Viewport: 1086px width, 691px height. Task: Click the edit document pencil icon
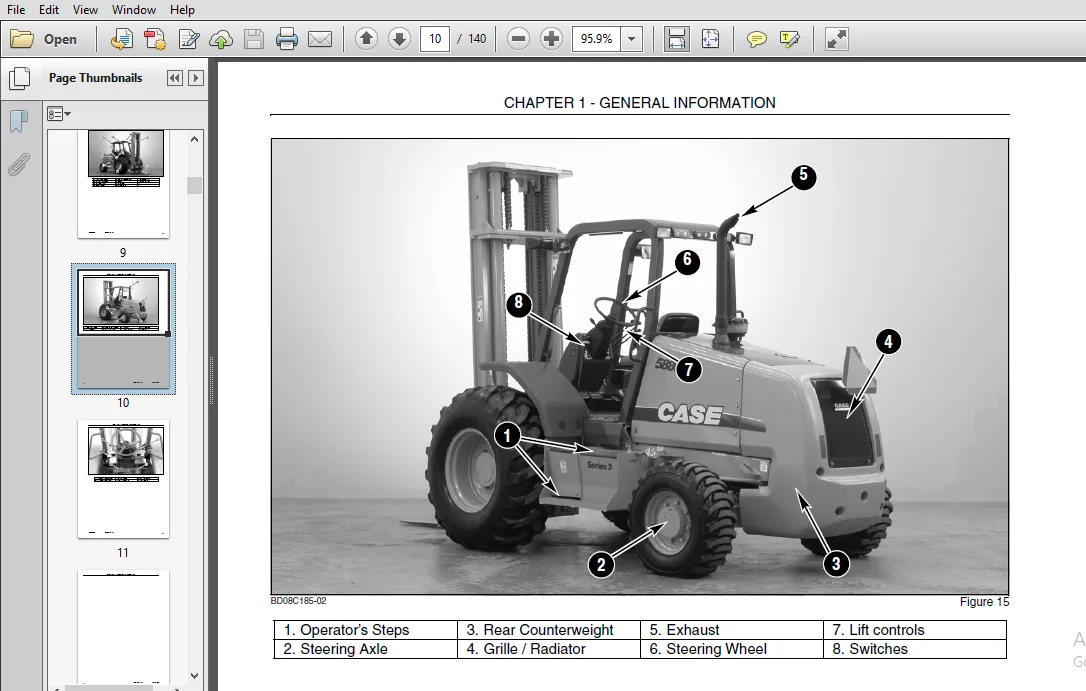pyautogui.click(x=188, y=39)
